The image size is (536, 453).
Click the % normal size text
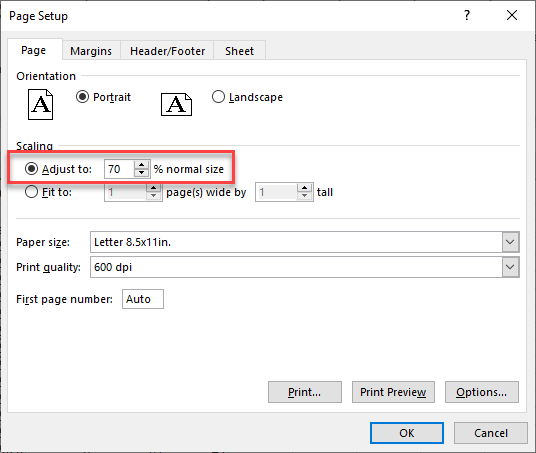189,169
